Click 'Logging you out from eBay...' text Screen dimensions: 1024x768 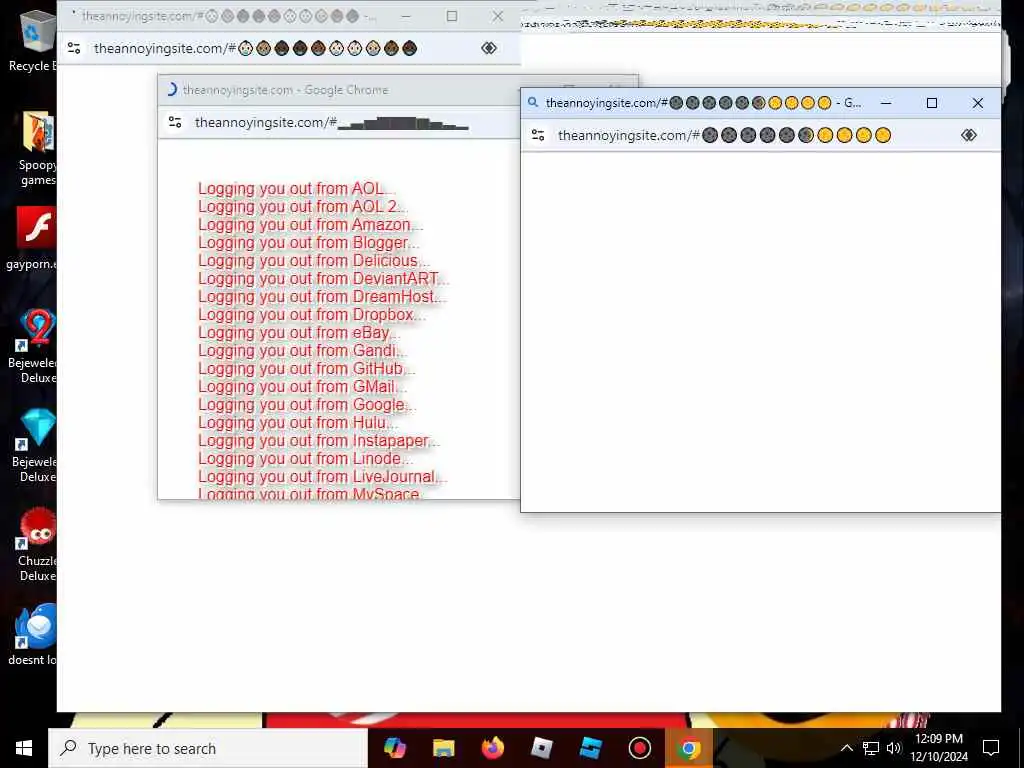click(298, 333)
